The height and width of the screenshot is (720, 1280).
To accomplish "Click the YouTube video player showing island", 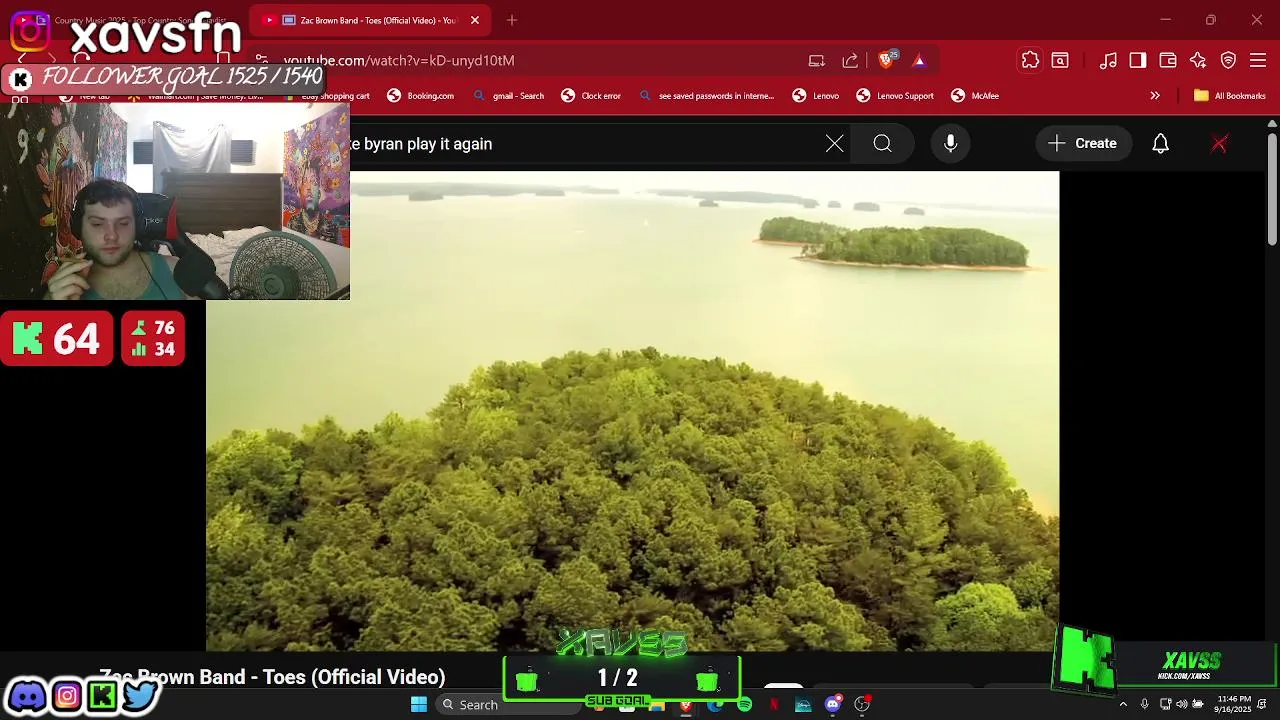I will [632, 411].
